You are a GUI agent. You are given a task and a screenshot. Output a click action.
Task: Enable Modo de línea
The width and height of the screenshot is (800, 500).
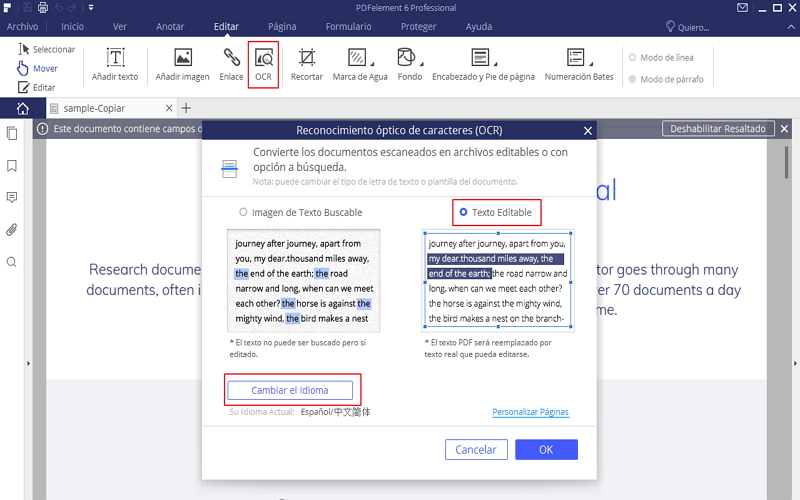point(661,58)
